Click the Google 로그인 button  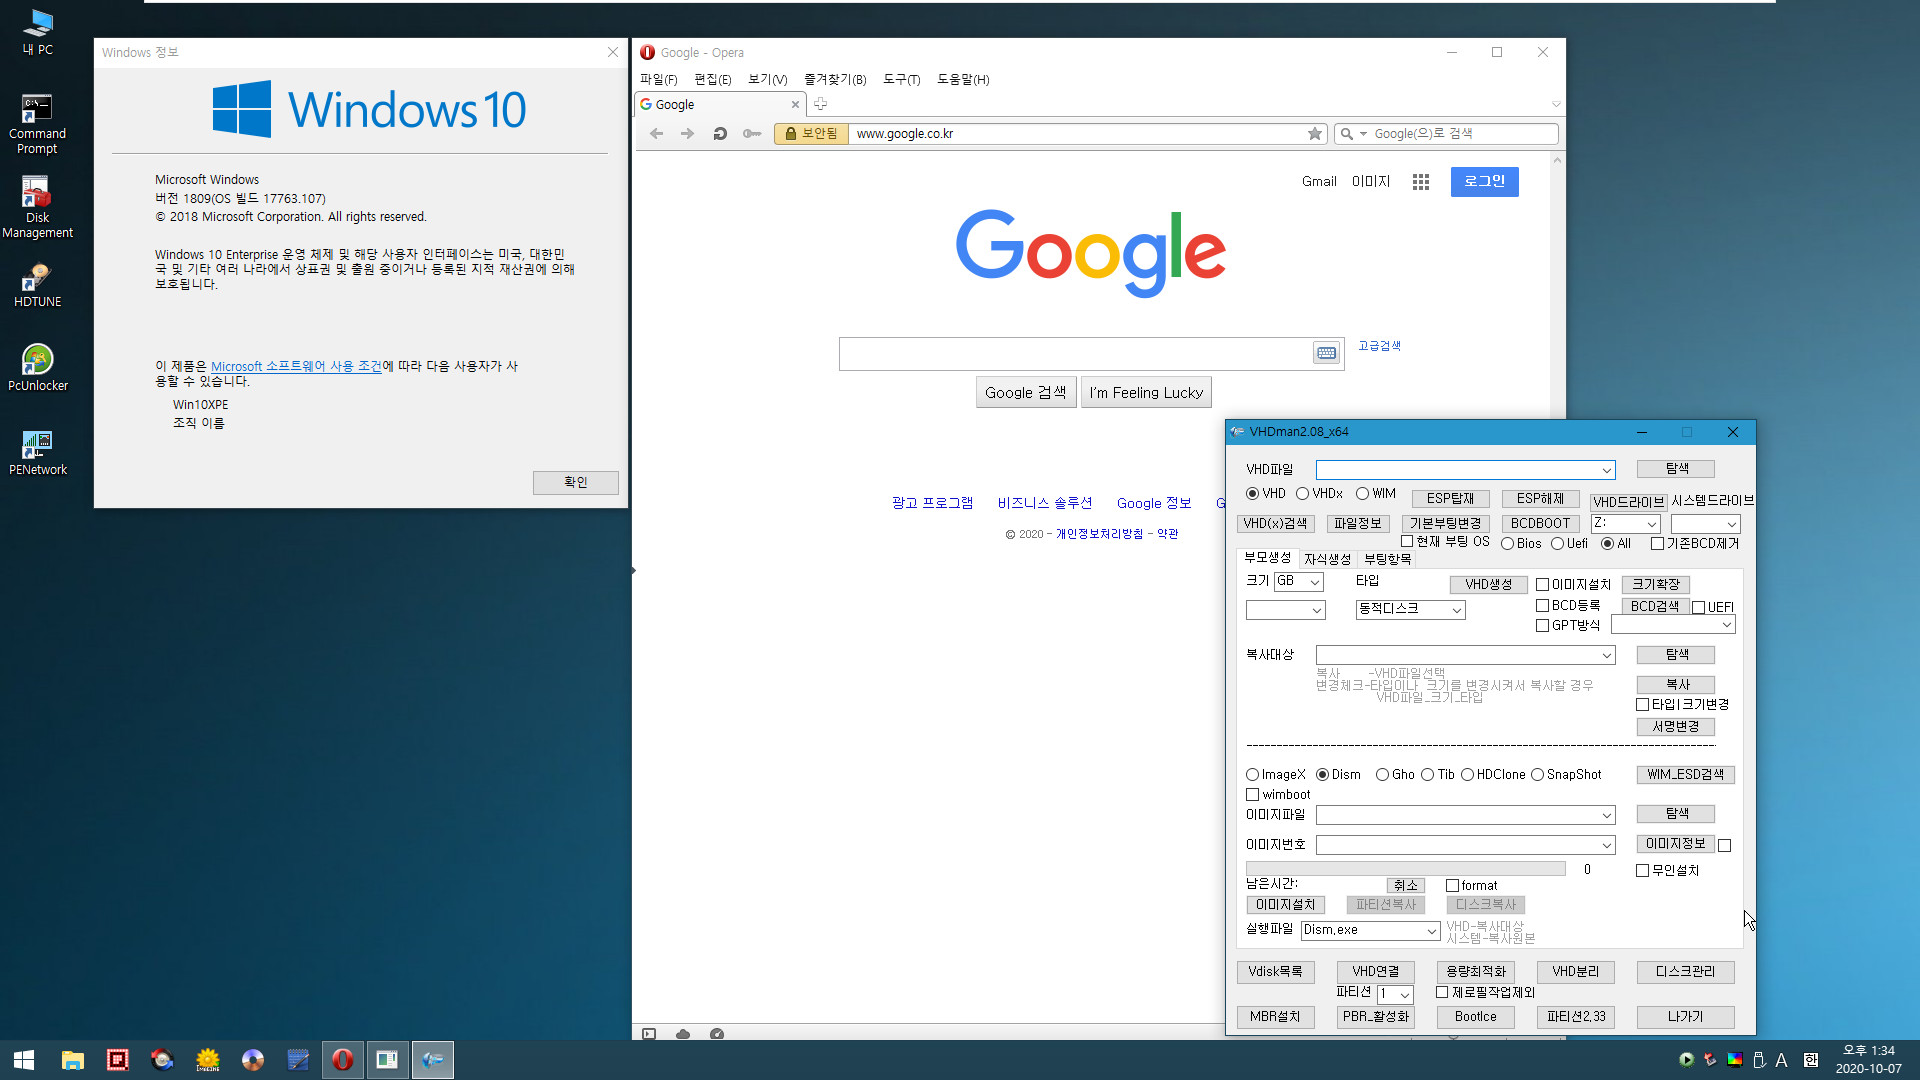[1485, 182]
